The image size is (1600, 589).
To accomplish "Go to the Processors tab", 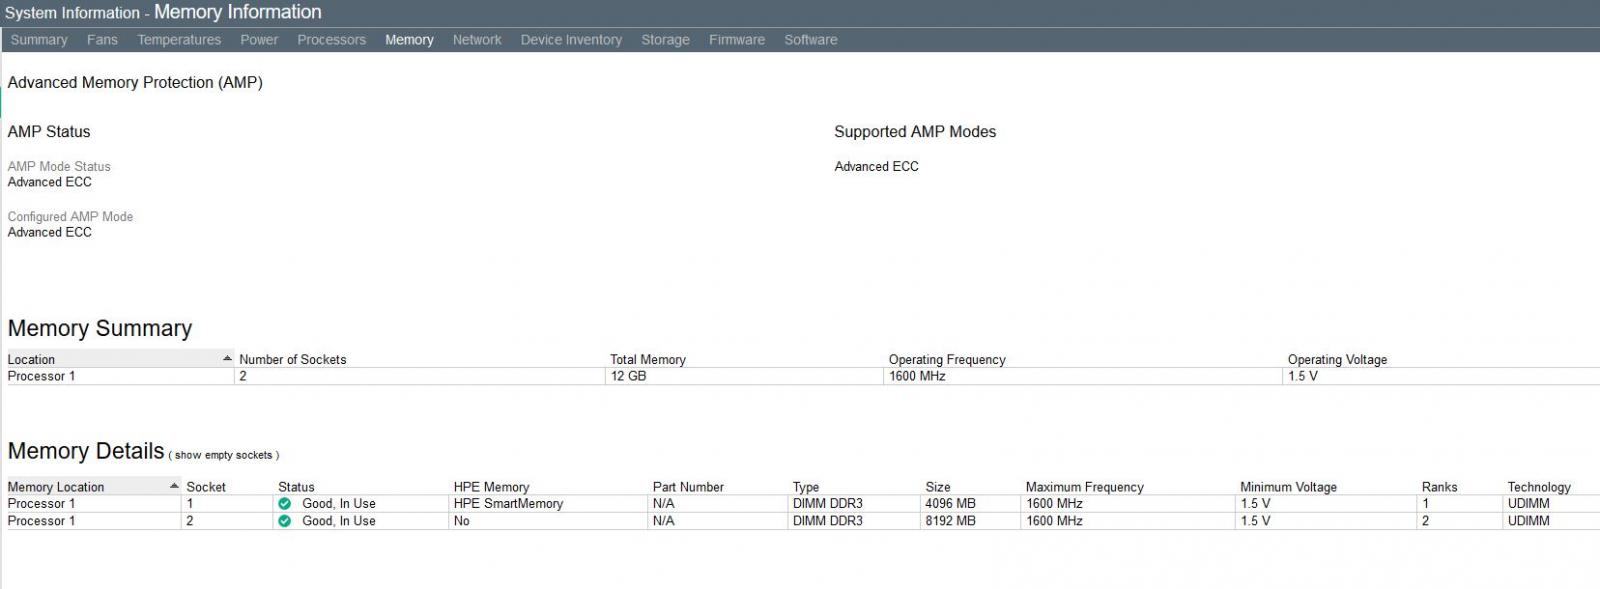I will [x=331, y=40].
